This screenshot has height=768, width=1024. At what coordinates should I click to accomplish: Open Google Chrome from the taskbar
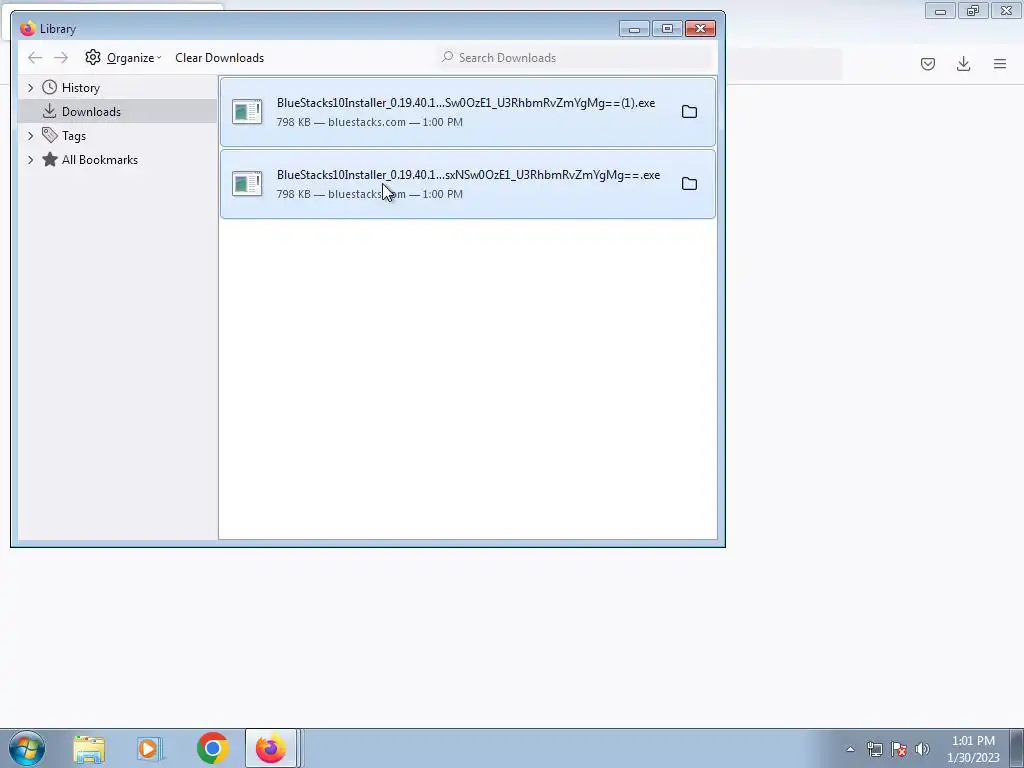coord(212,748)
